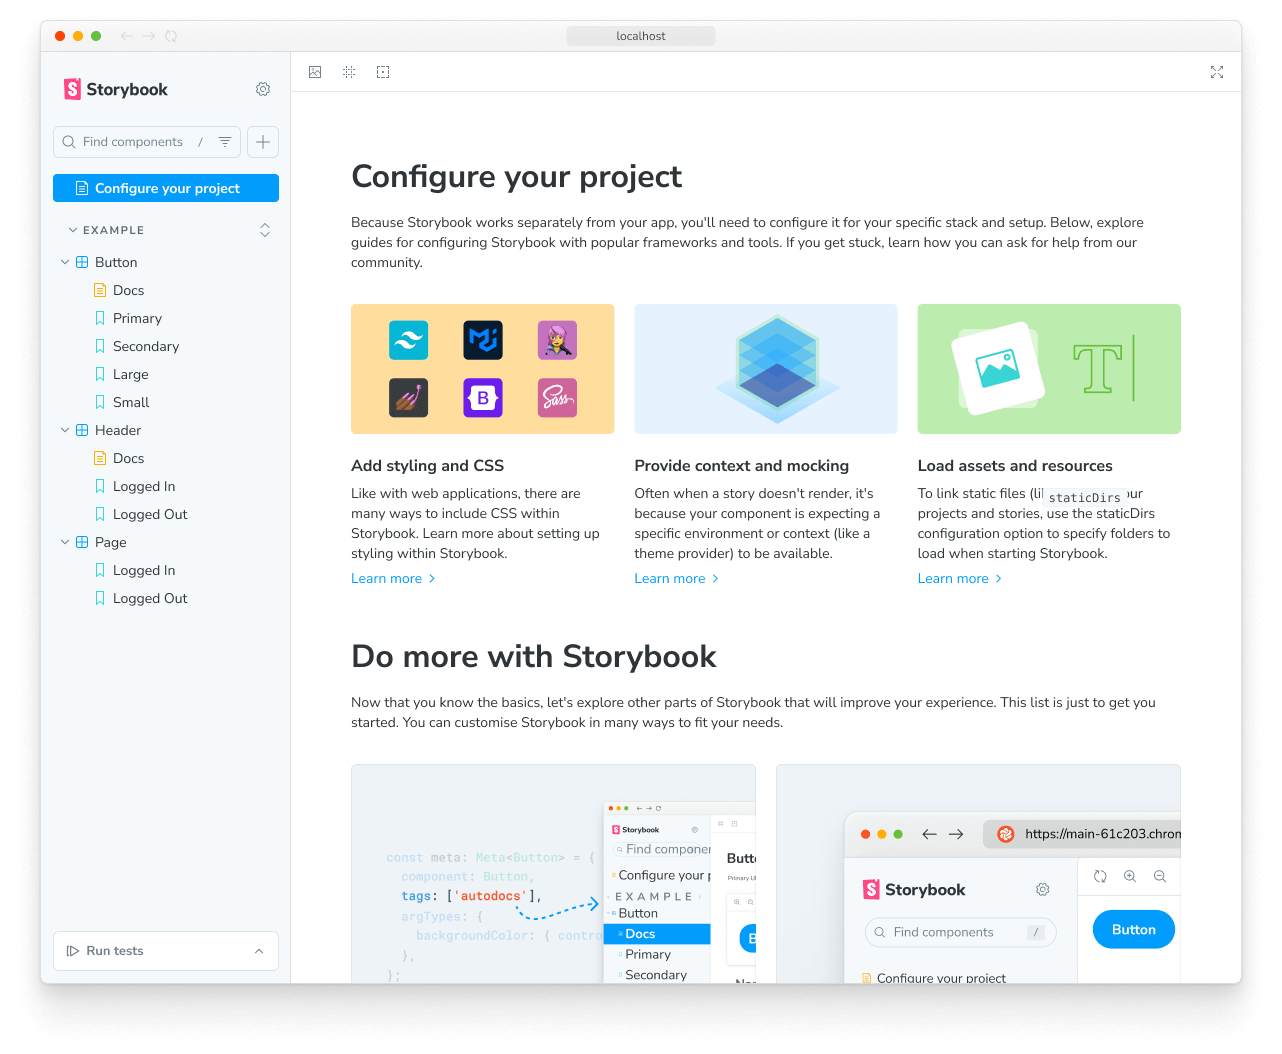Follow Learn more under Add styling and CSS
The image size is (1282, 1054).
(x=386, y=578)
